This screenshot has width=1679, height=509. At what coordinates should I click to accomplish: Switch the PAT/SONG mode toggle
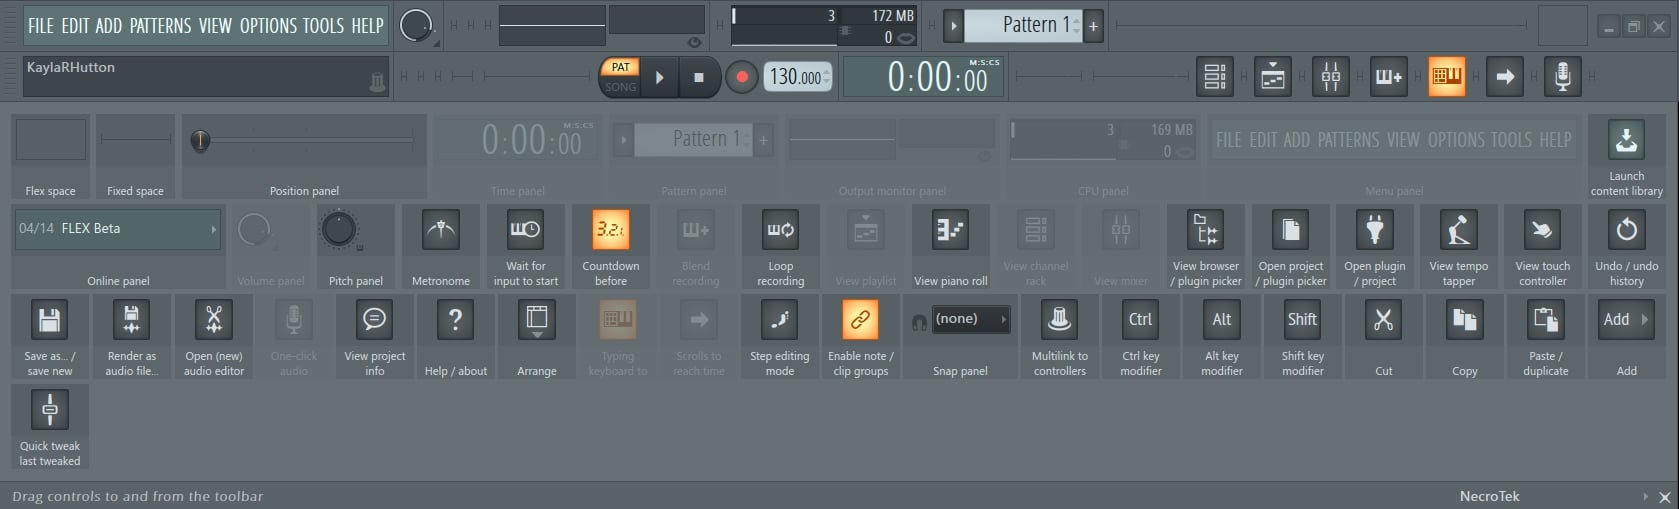(x=620, y=77)
